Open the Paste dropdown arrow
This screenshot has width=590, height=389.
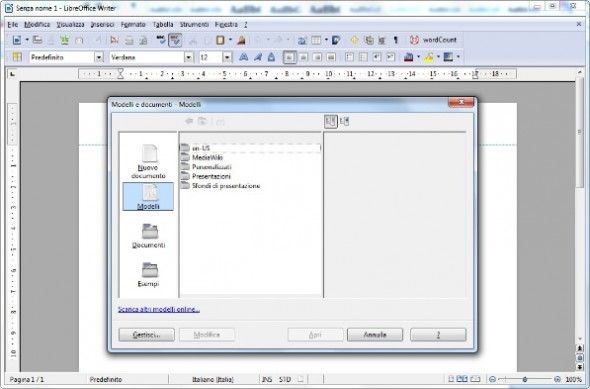click(x=230, y=40)
